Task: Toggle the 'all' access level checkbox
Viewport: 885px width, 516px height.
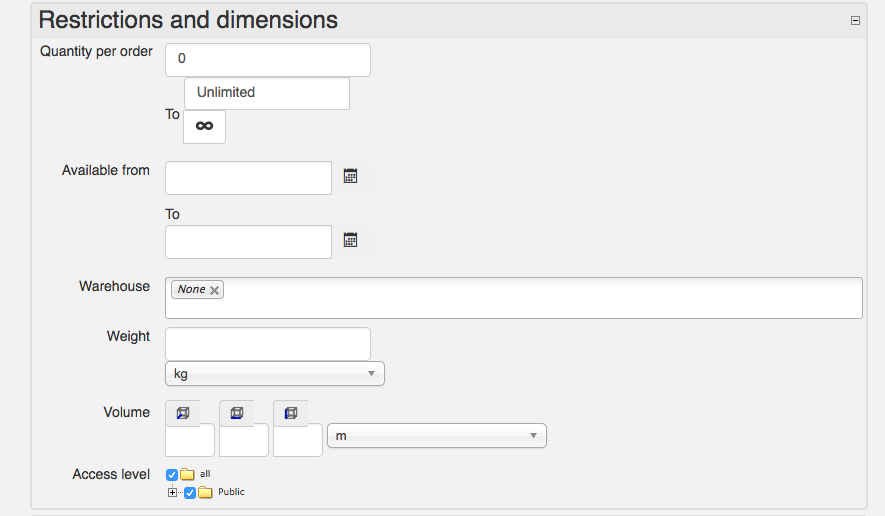Action: point(172,475)
